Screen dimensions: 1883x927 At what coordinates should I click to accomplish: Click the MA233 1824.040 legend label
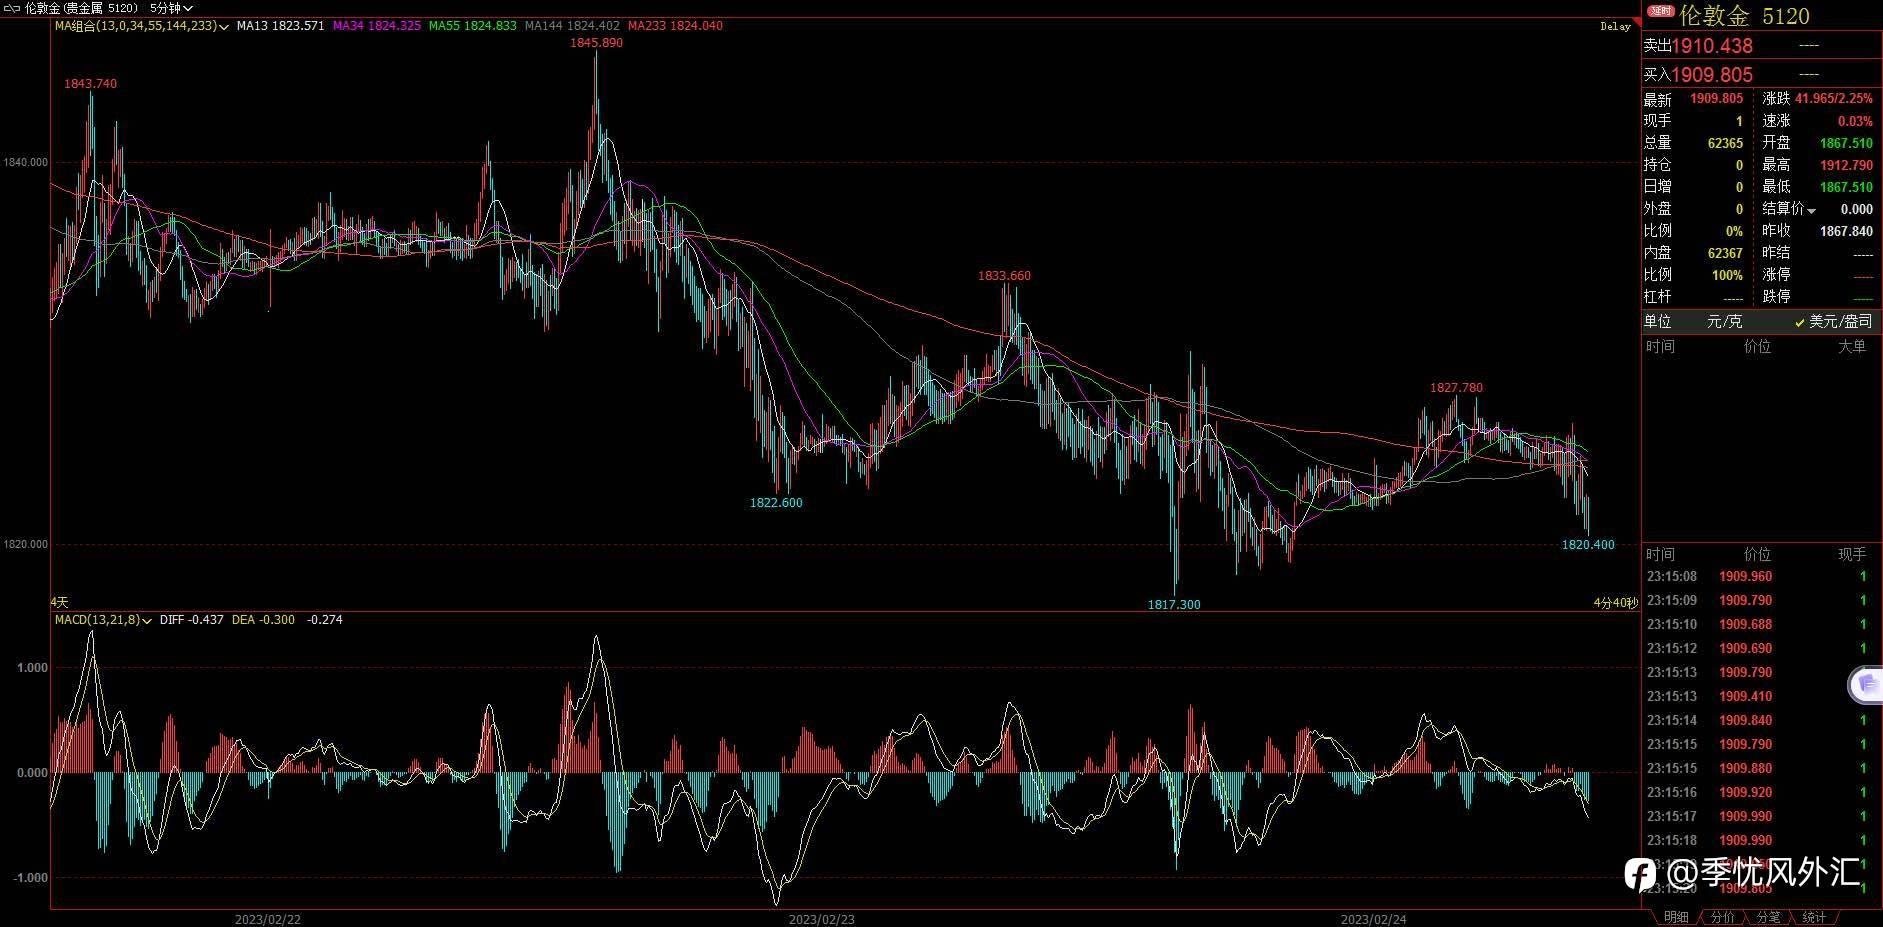[x=675, y=26]
